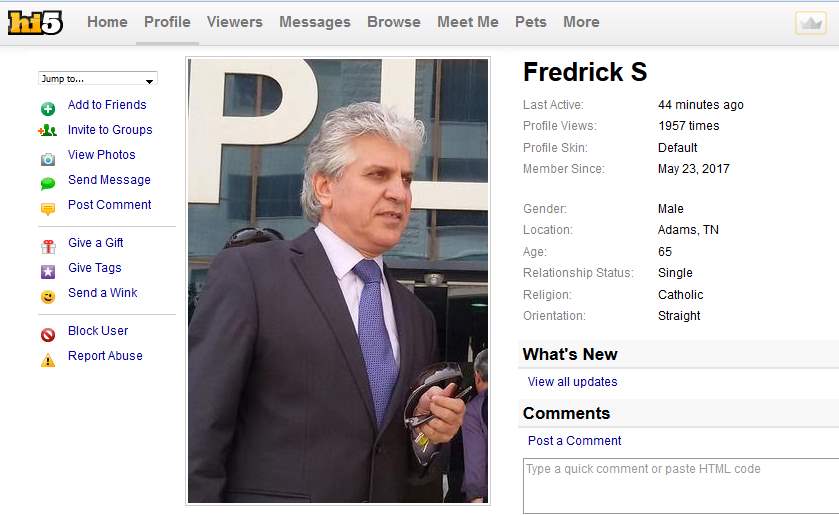Click the smiley Send a Wink icon
This screenshot has width=839, height=515.
(x=48, y=297)
